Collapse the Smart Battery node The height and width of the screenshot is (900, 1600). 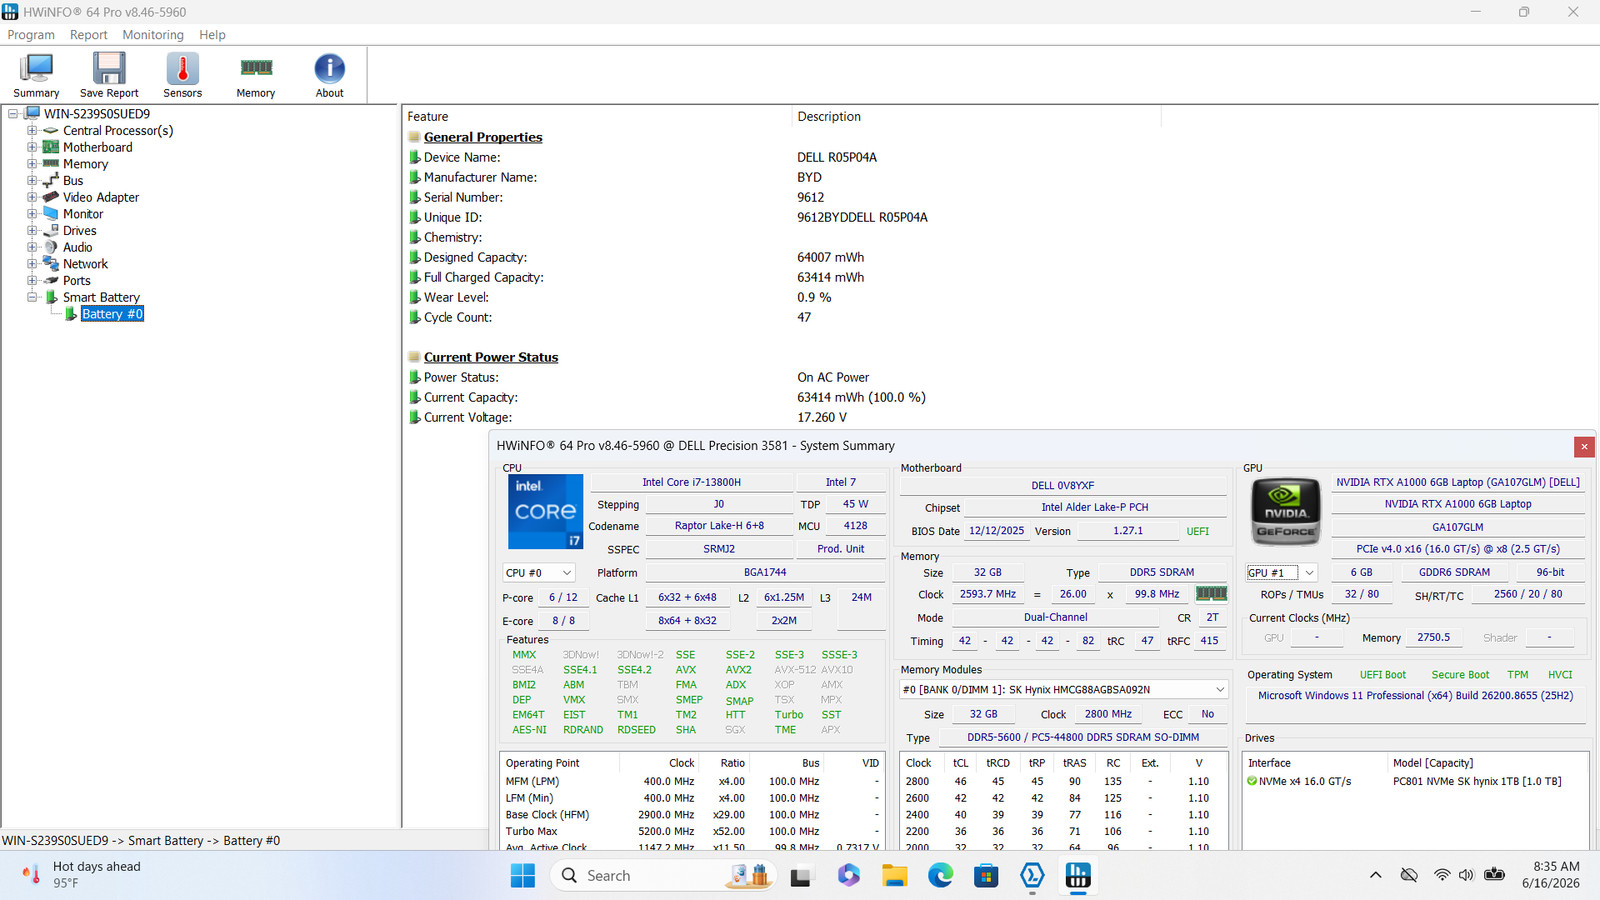(x=32, y=297)
